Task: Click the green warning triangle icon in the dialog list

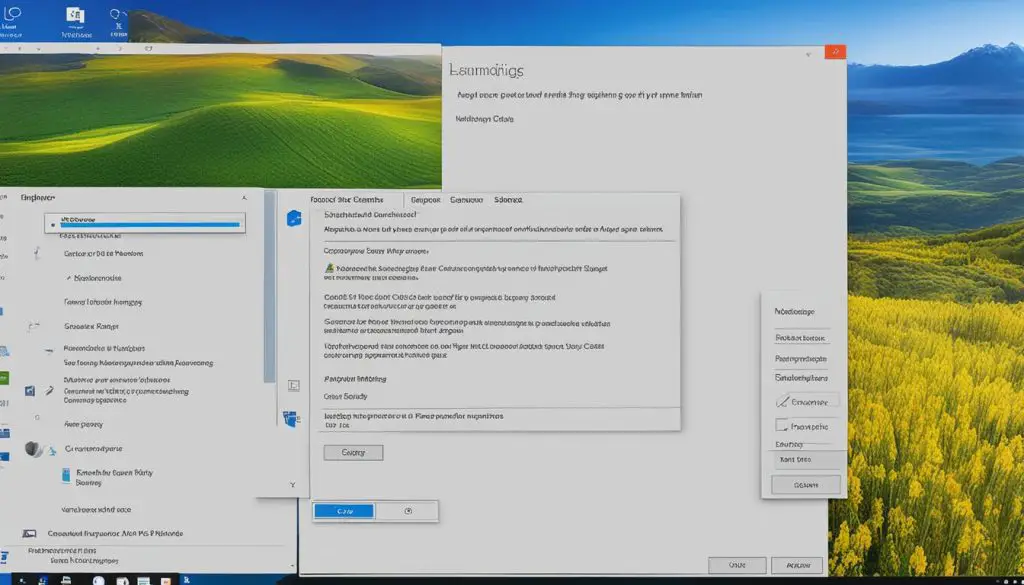Action: (330, 268)
